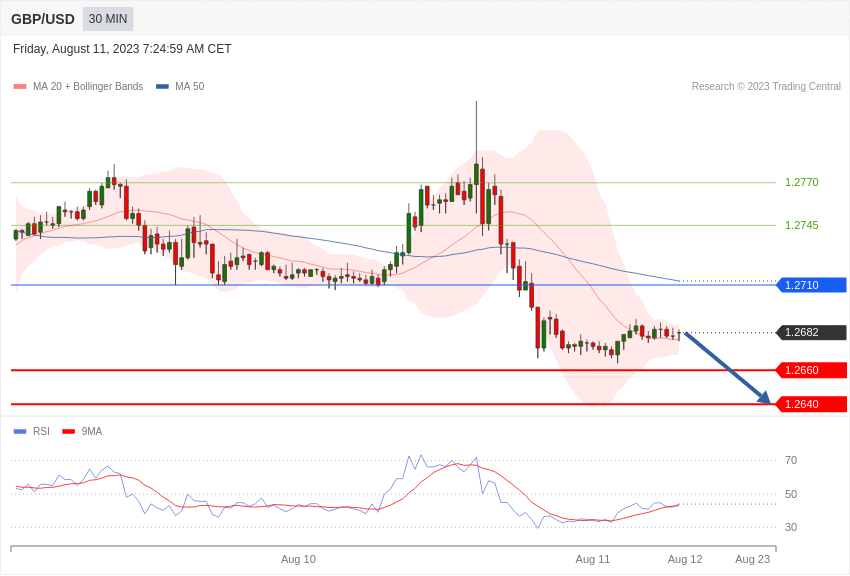Click the RSI 70 axis label
This screenshot has height=576, width=850.
[791, 461]
